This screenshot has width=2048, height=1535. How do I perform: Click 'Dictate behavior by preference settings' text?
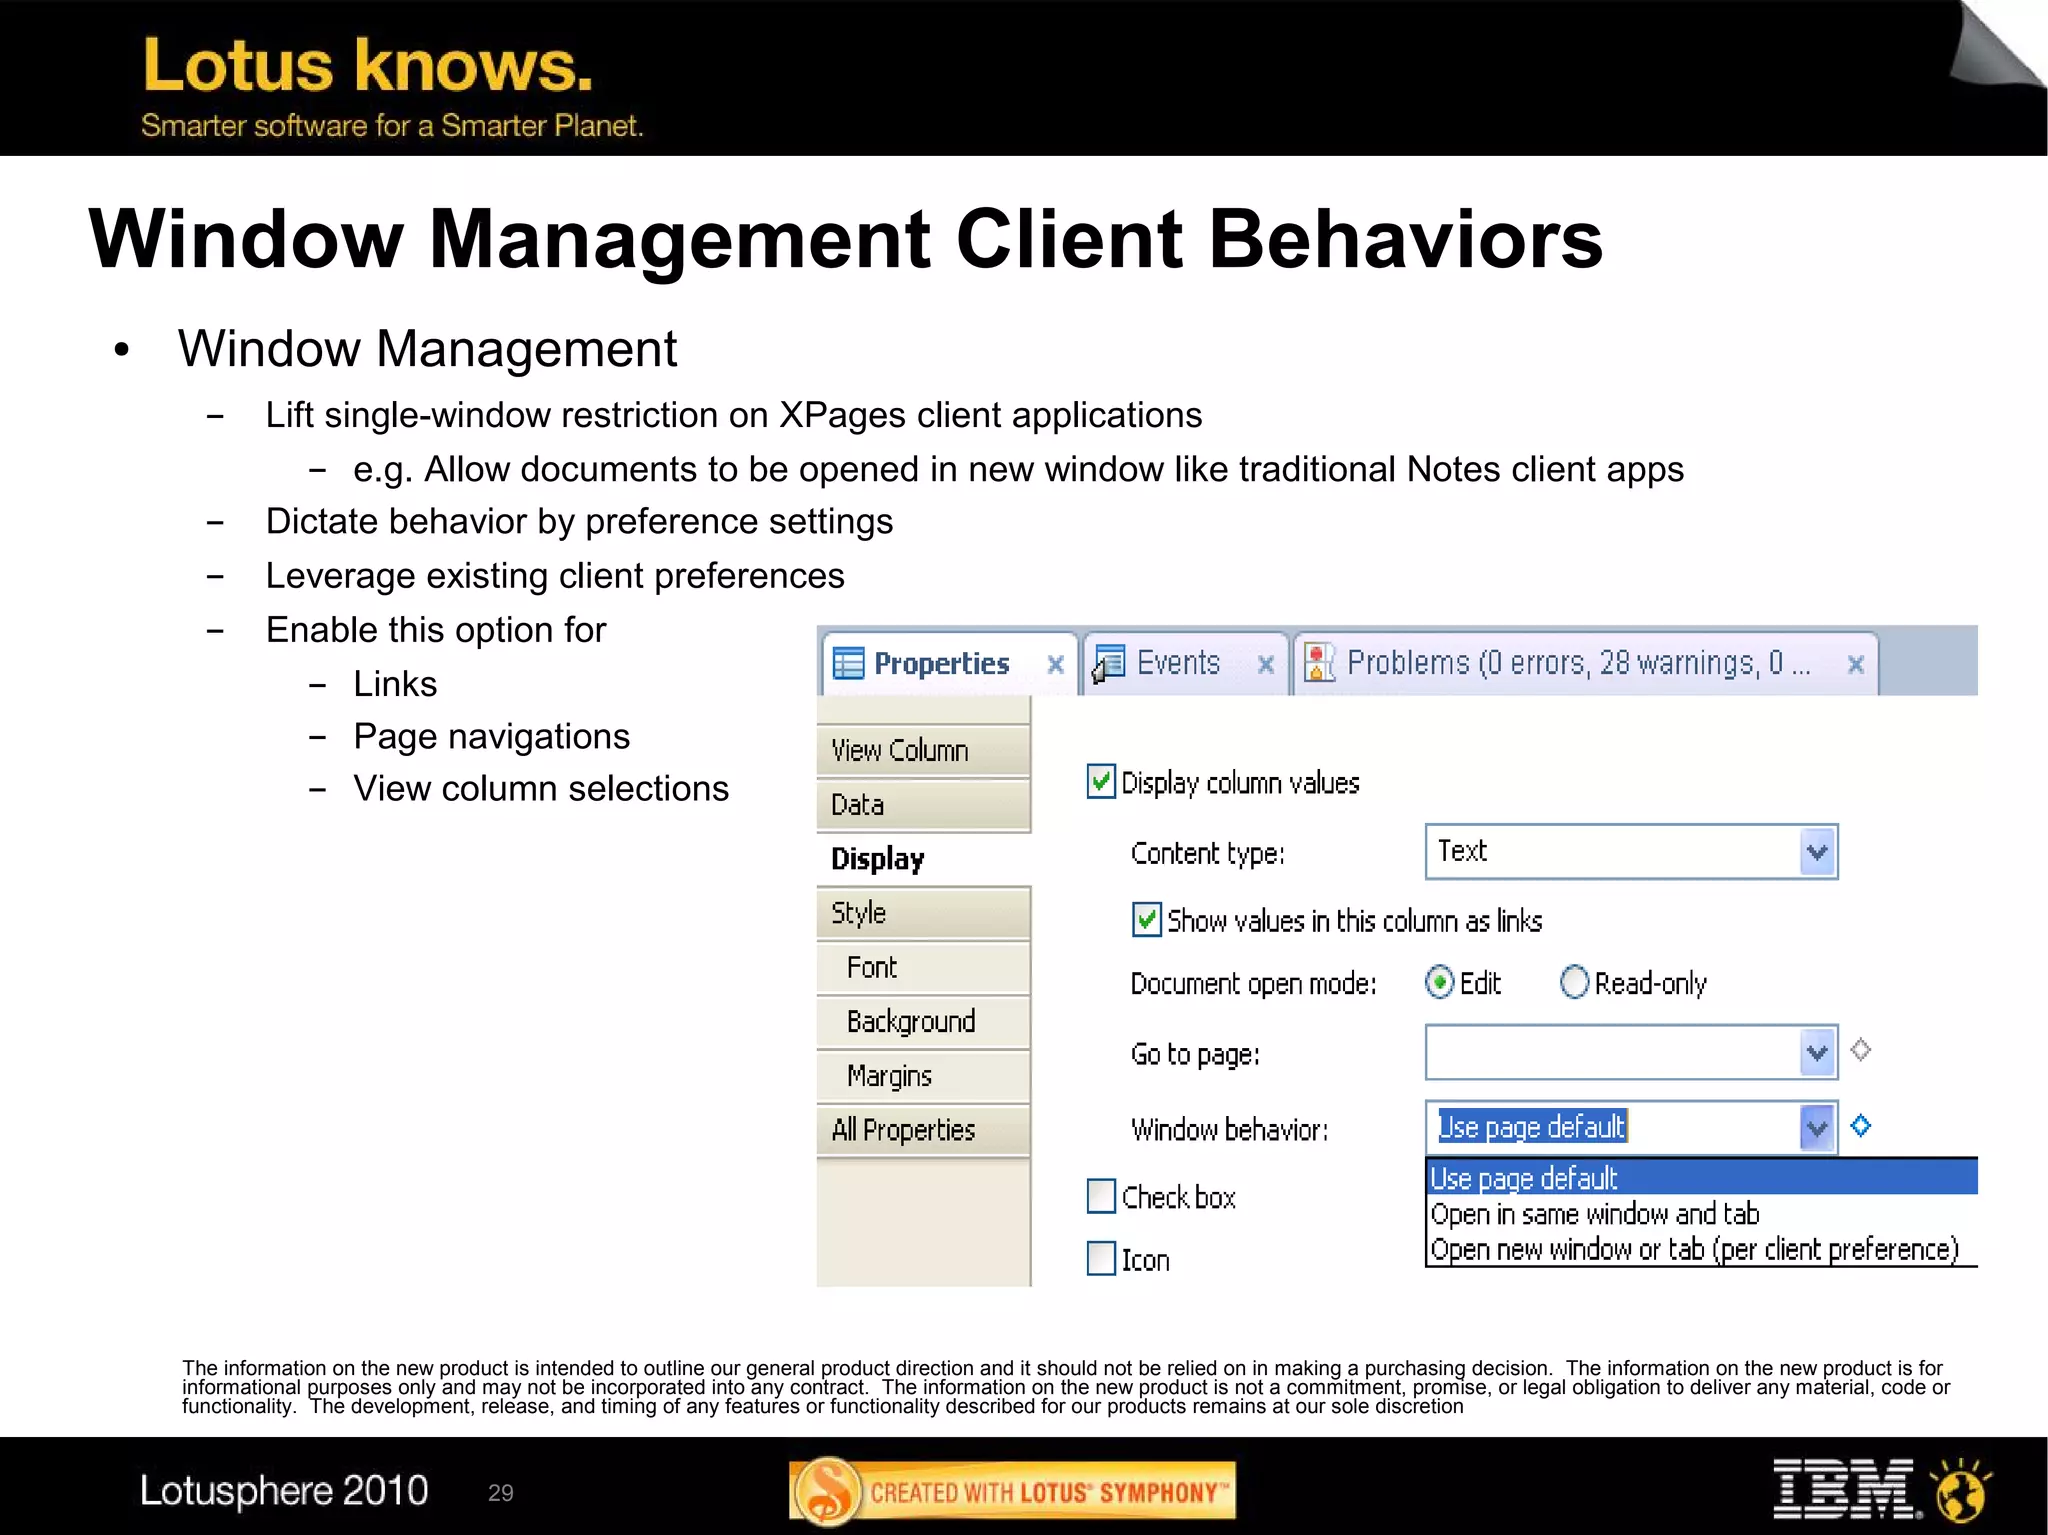pos(579,522)
